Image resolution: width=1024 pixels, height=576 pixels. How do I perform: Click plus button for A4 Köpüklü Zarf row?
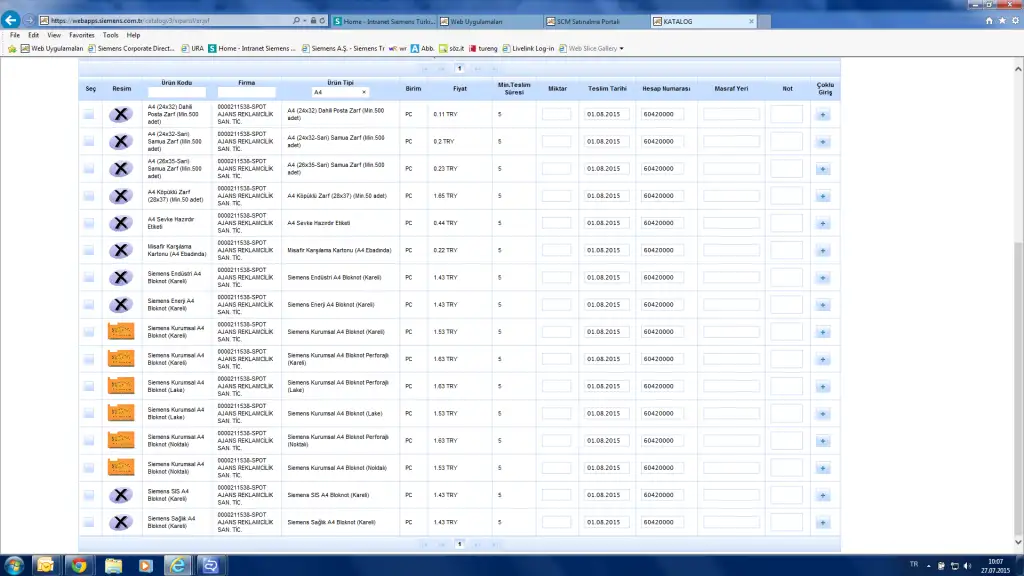coord(822,196)
